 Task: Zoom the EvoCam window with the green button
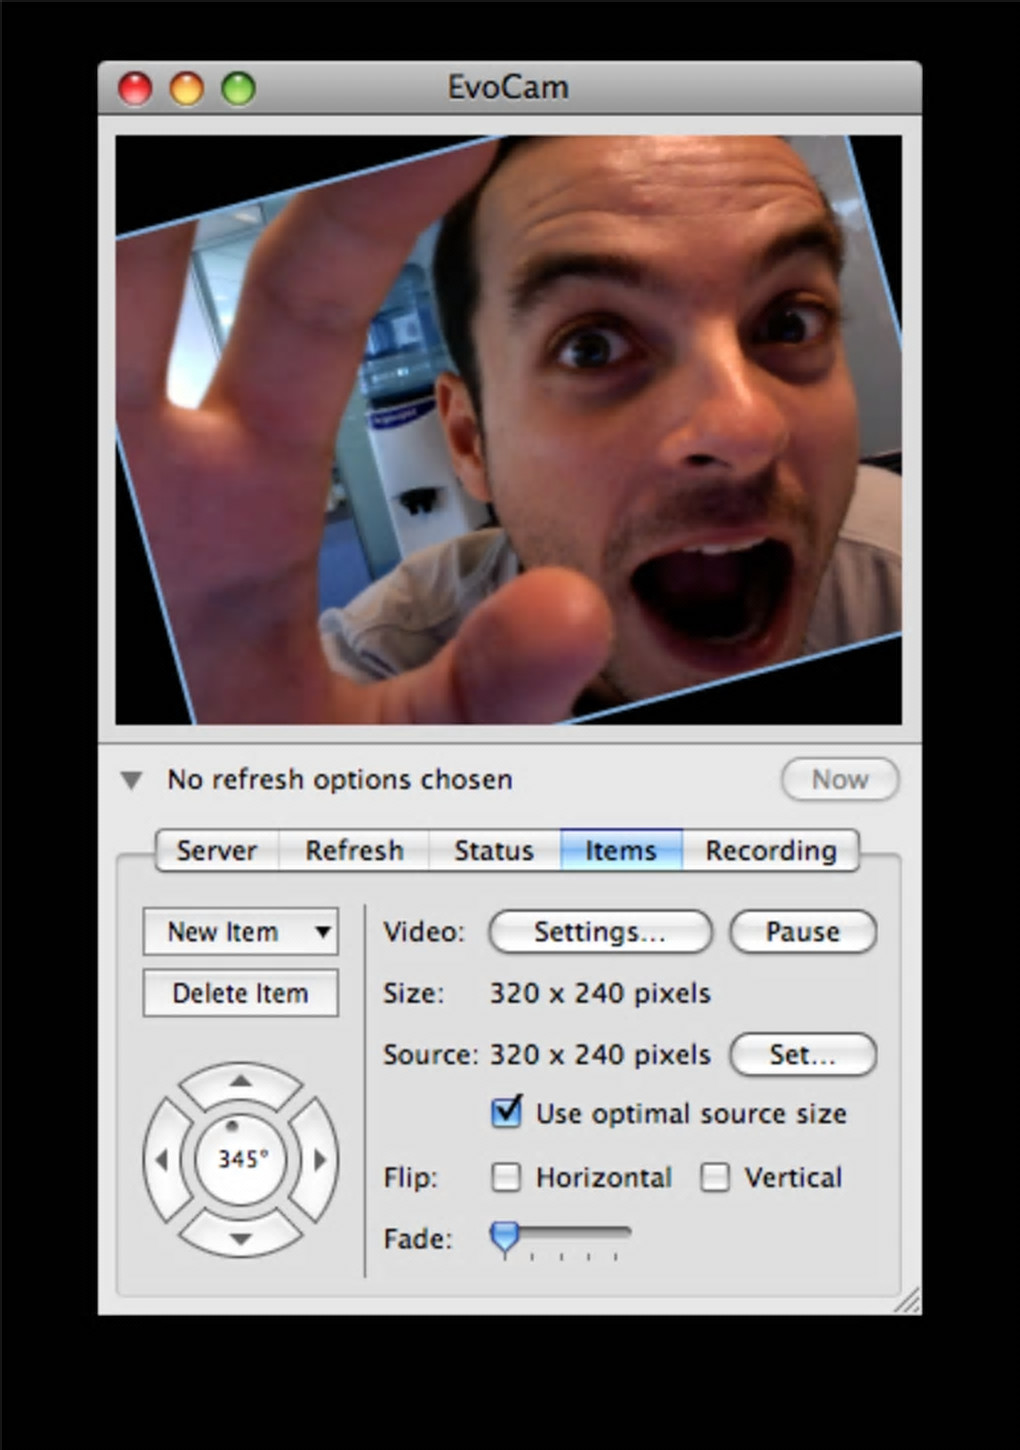[238, 88]
